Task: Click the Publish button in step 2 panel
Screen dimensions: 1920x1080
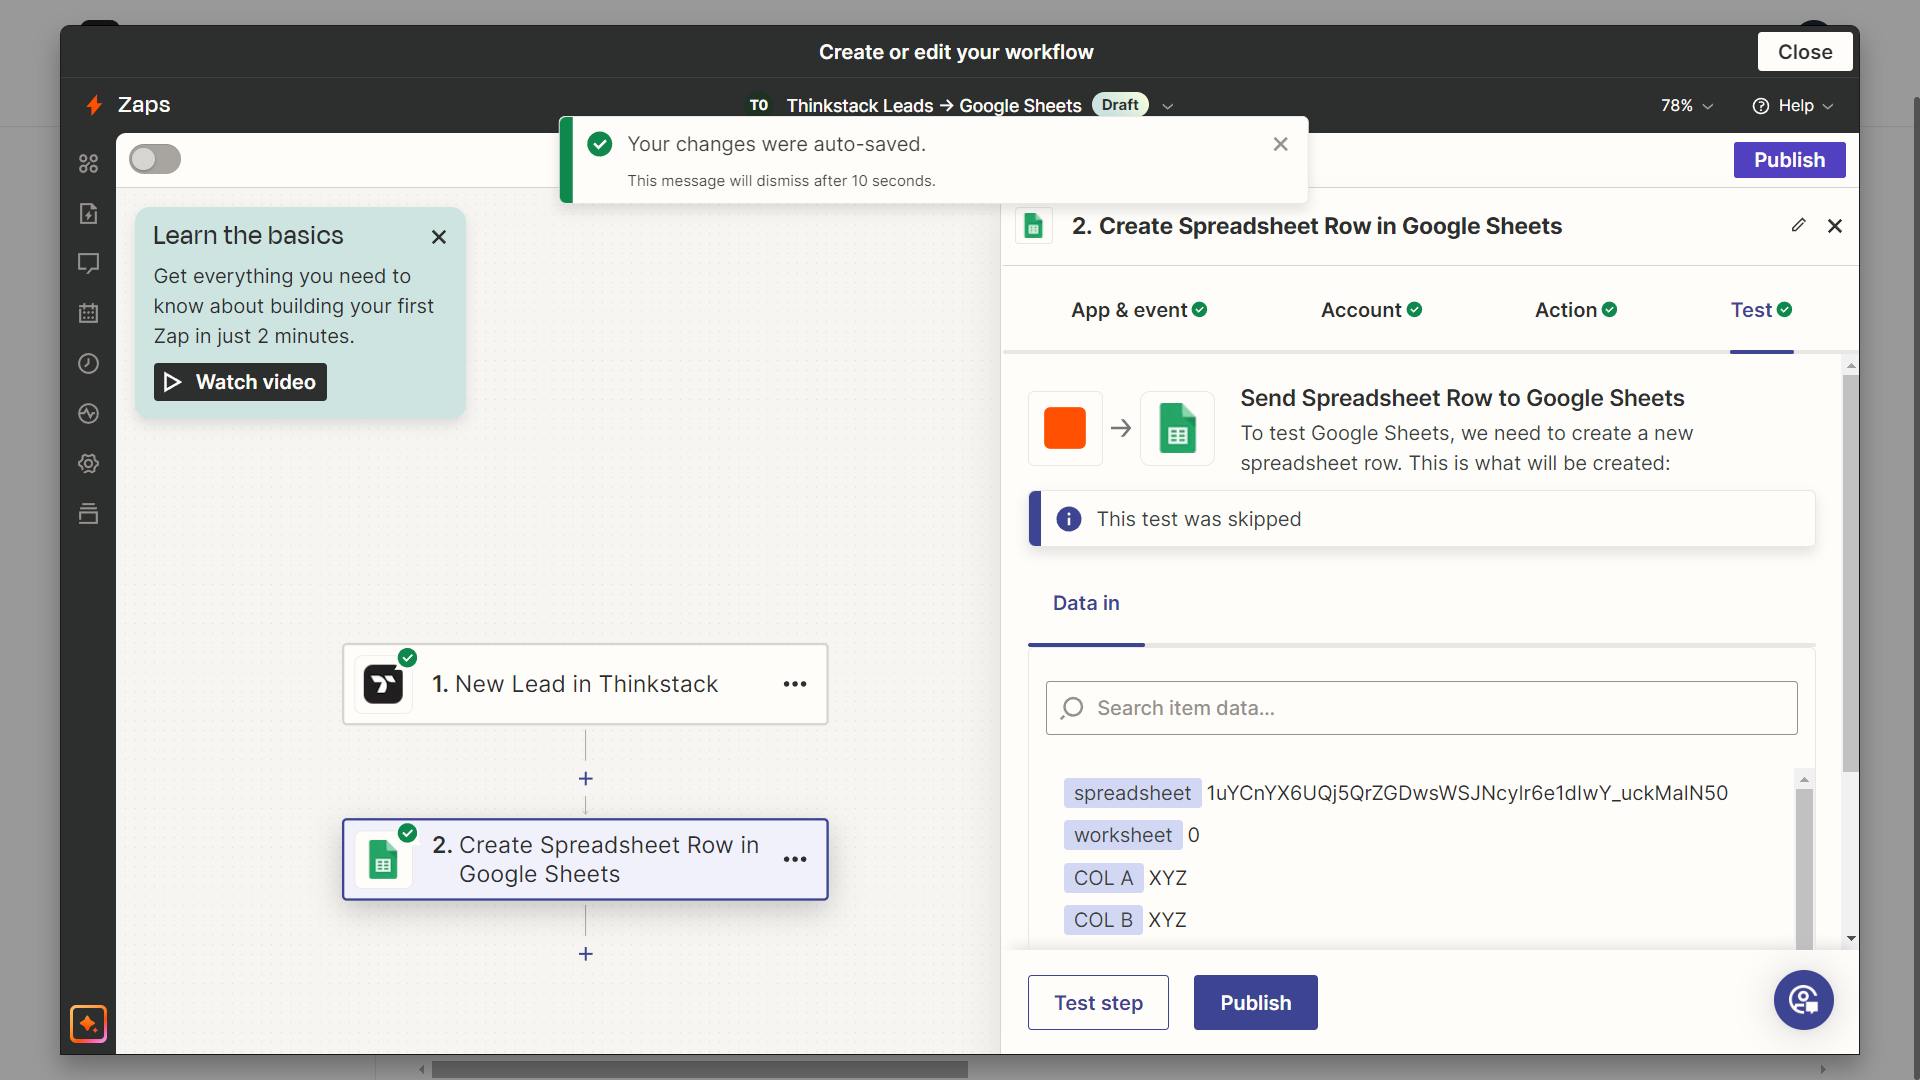Action: pos(1255,1002)
